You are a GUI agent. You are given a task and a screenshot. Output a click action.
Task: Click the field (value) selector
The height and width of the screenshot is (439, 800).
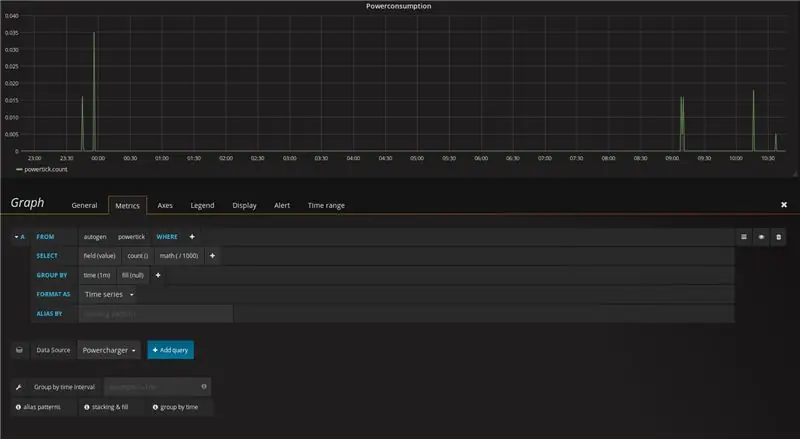coord(99,256)
